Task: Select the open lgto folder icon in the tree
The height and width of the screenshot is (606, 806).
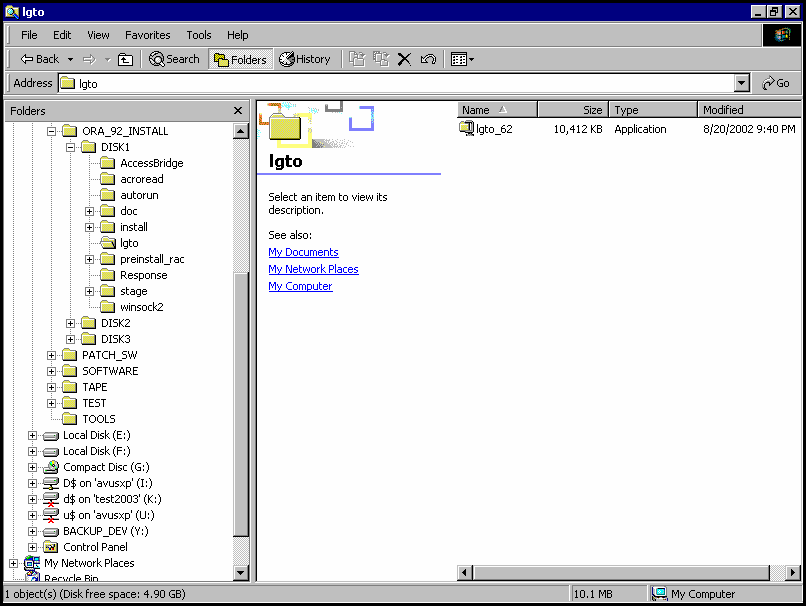Action: [x=108, y=243]
